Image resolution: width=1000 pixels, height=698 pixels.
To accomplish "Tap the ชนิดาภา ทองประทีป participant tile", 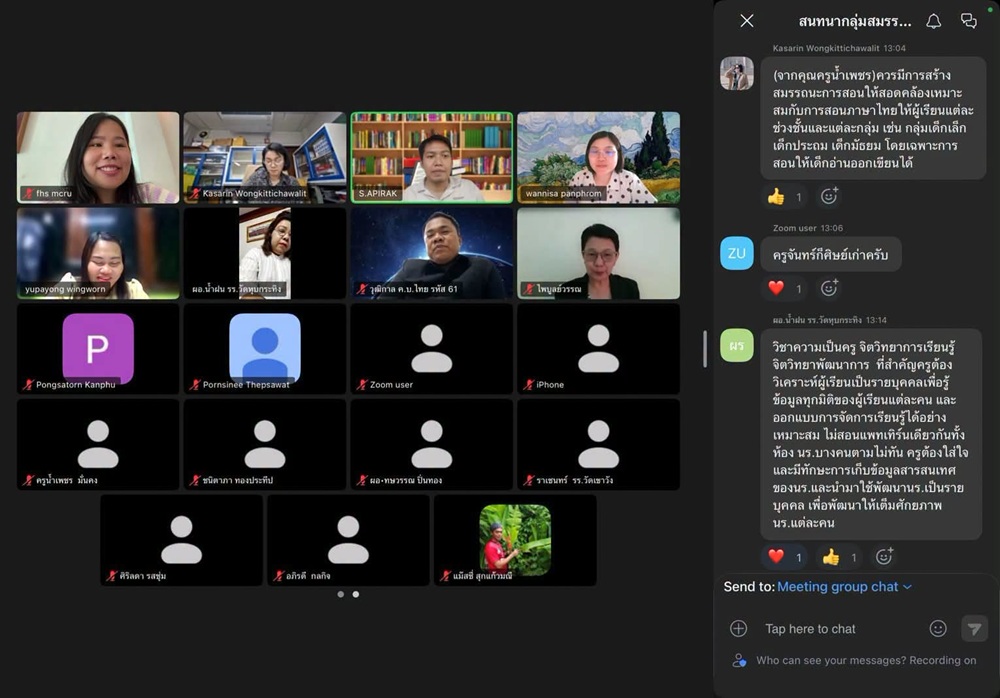I will point(265,445).
